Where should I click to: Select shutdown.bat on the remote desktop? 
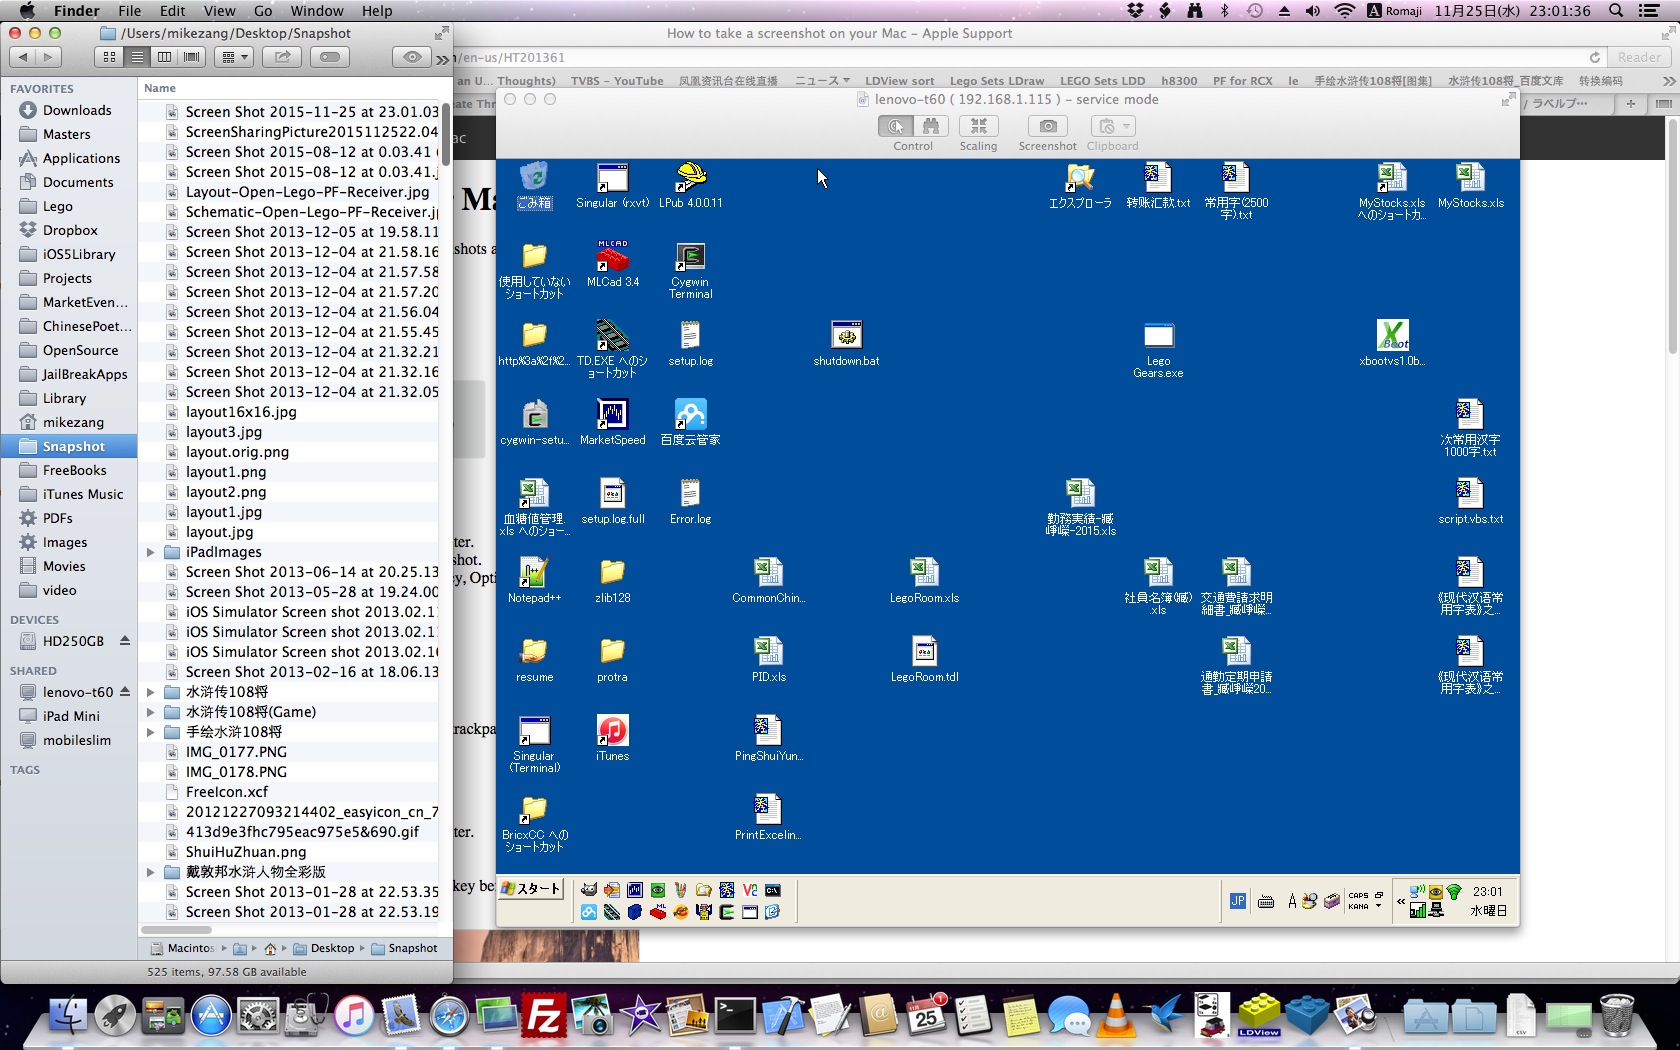(x=846, y=343)
